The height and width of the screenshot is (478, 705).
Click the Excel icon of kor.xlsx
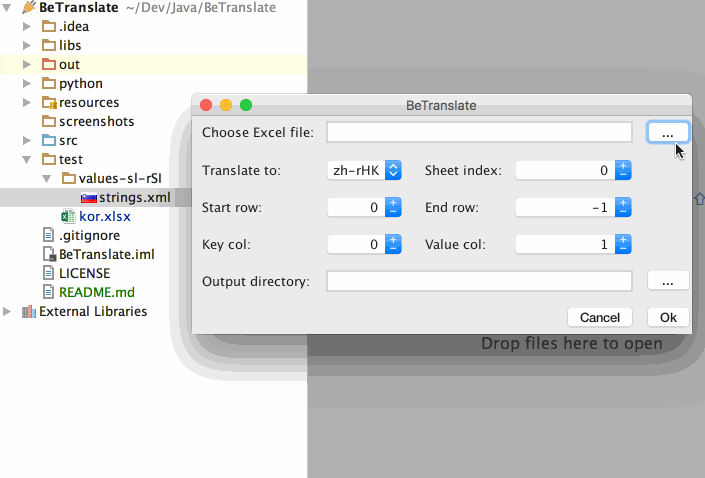coord(68,216)
